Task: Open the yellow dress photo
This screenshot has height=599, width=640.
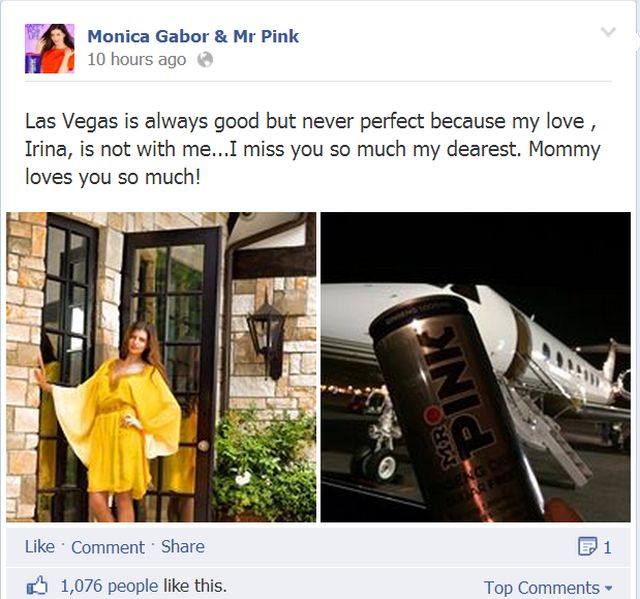Action: pos(161,367)
